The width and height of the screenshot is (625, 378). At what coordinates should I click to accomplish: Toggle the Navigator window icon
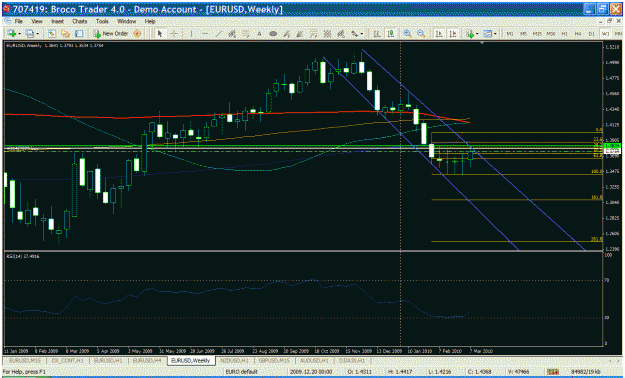click(65, 34)
